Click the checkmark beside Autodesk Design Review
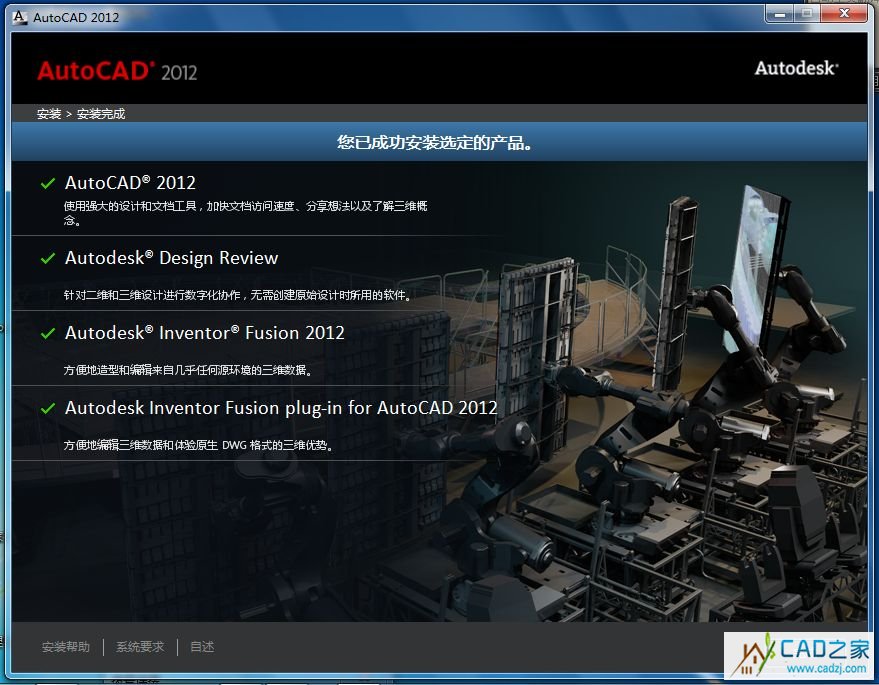This screenshot has height=685, width=879. coord(47,258)
